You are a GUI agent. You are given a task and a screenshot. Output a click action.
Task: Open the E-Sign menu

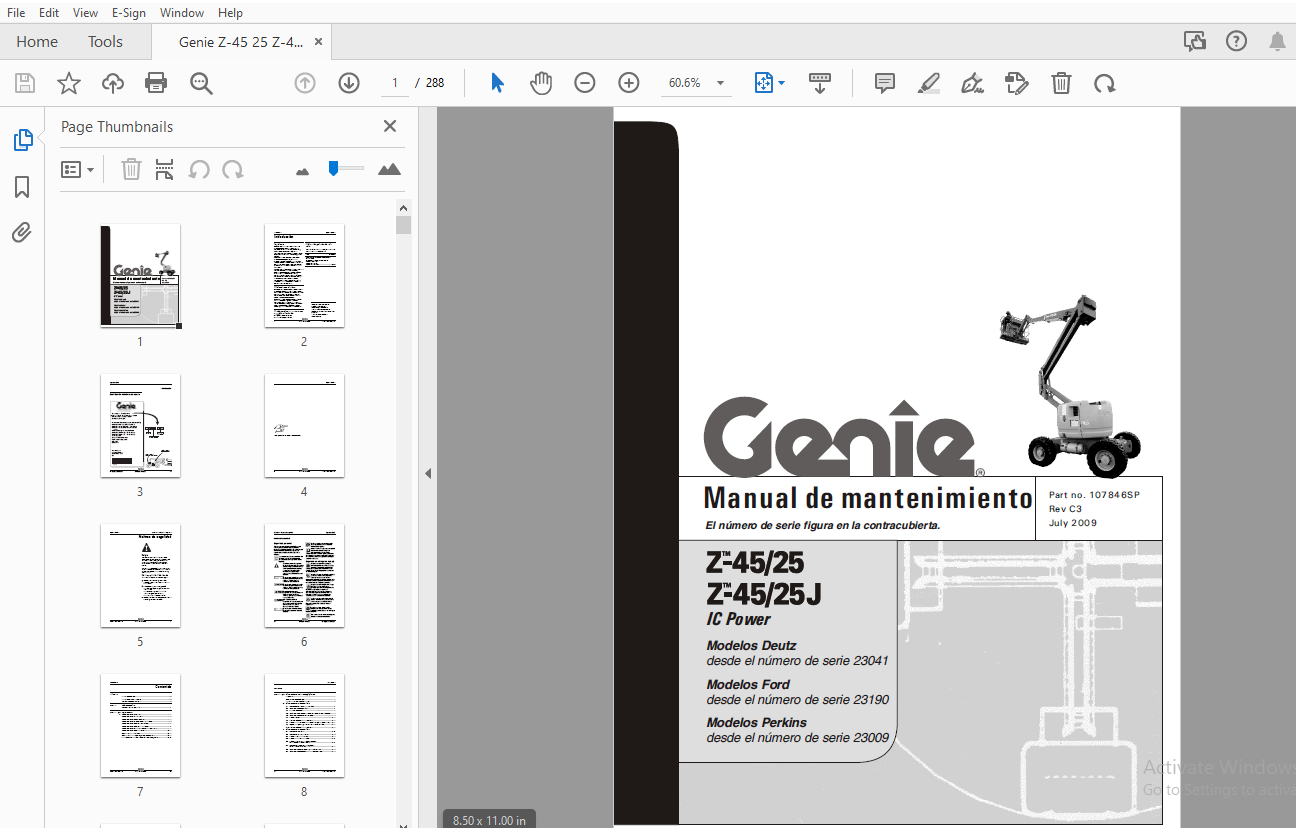[129, 12]
